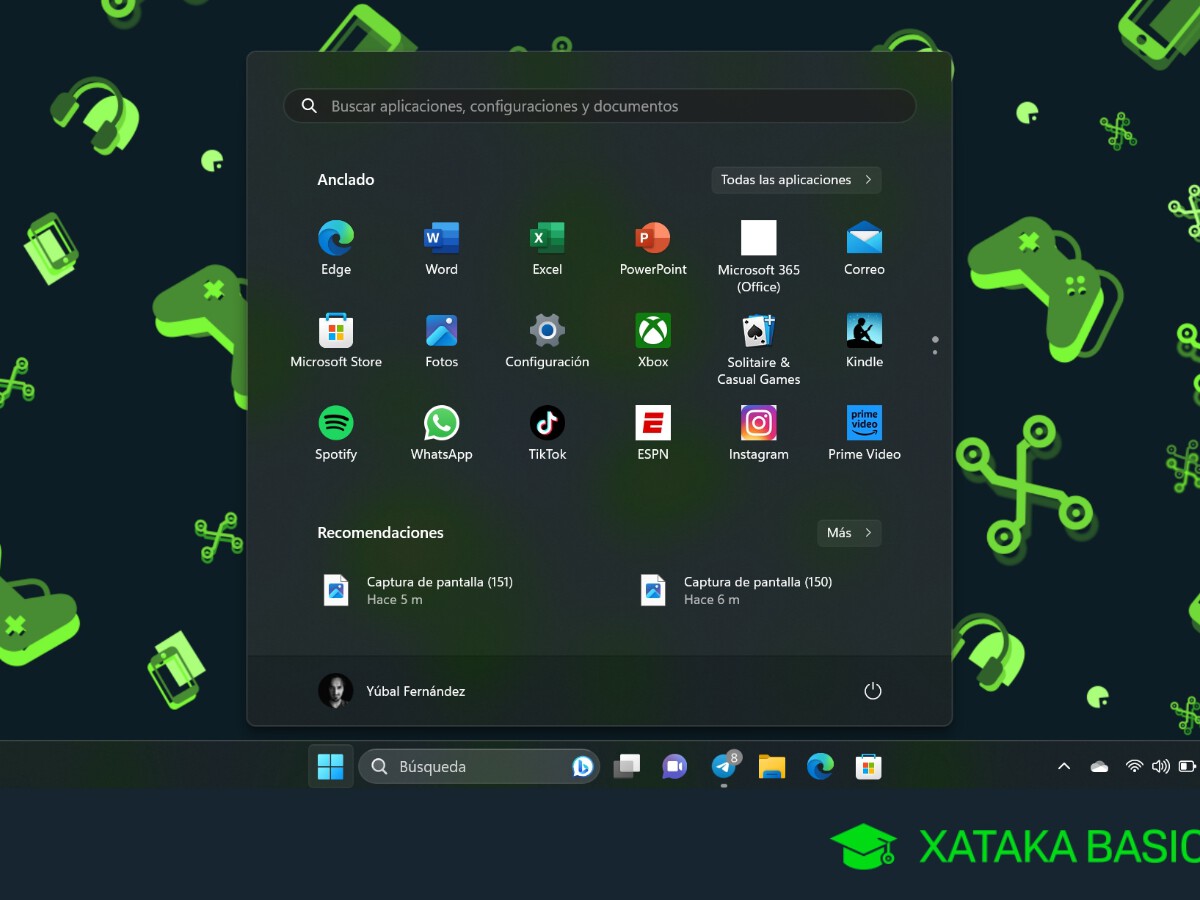Expand Más recommendations
The image size is (1200, 900).
point(849,533)
